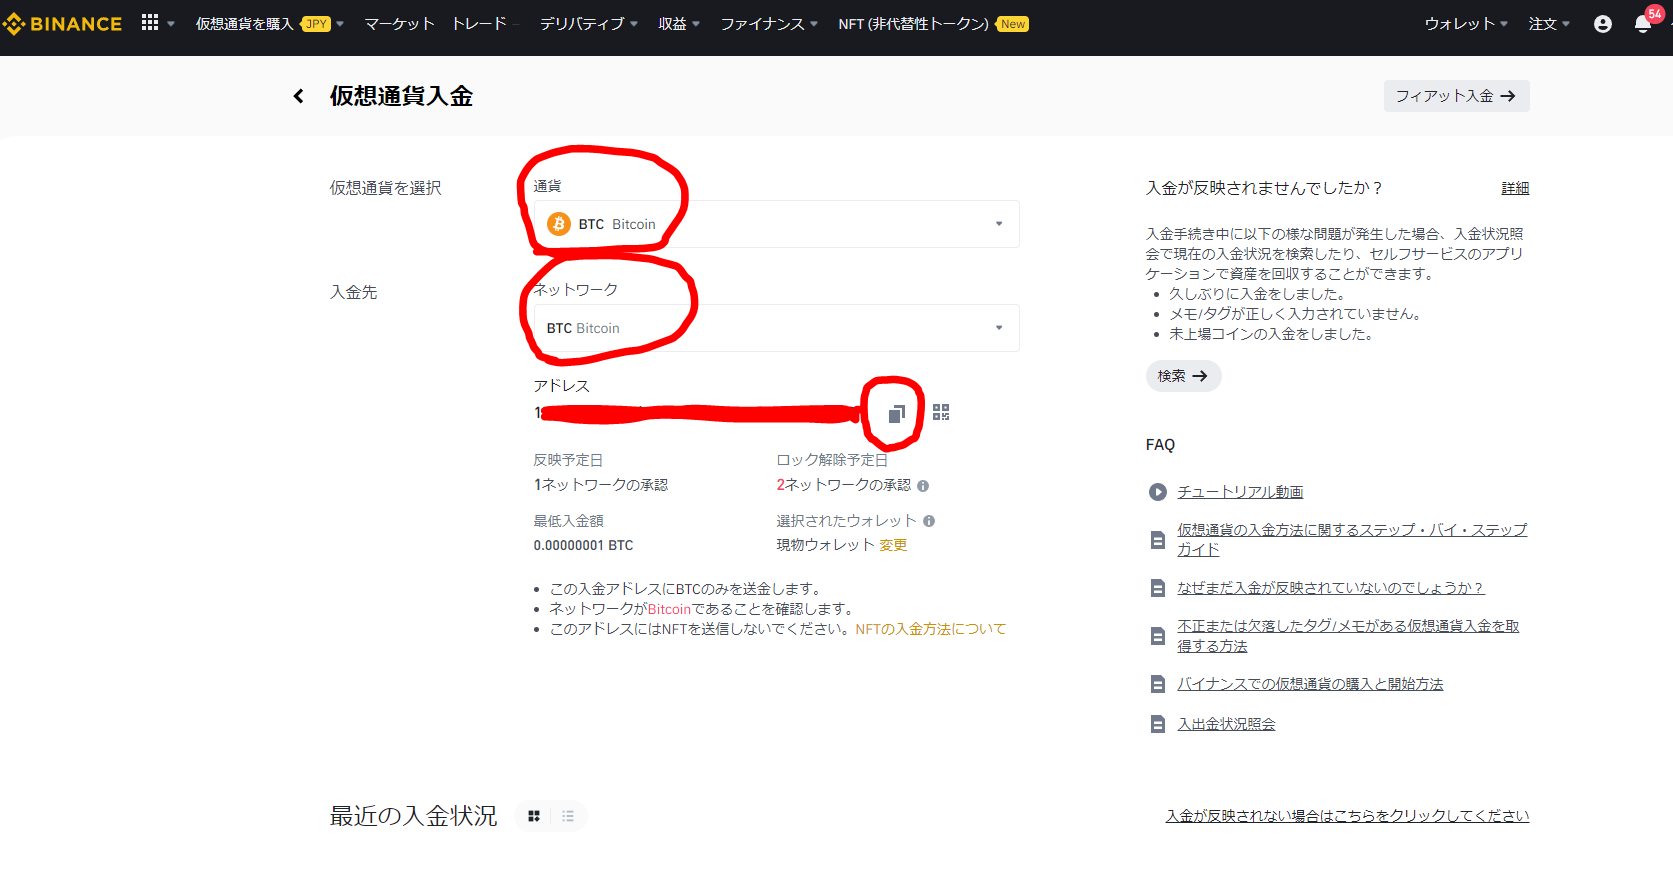This screenshot has height=876, width=1673.
Task: Click the play icon beside チュートリアル動画
Action: [1158, 492]
